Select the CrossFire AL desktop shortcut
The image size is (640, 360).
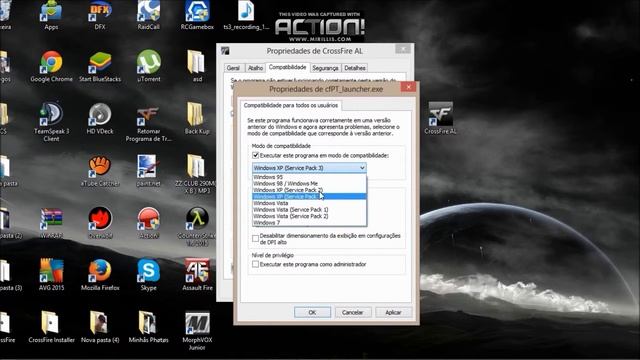440,118
